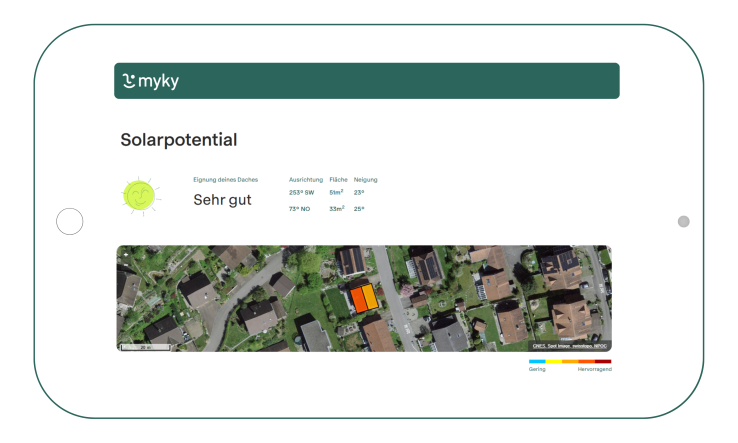Click the Solarpotential heading
Image resolution: width=738 pixels, height=443 pixels.
point(179,140)
